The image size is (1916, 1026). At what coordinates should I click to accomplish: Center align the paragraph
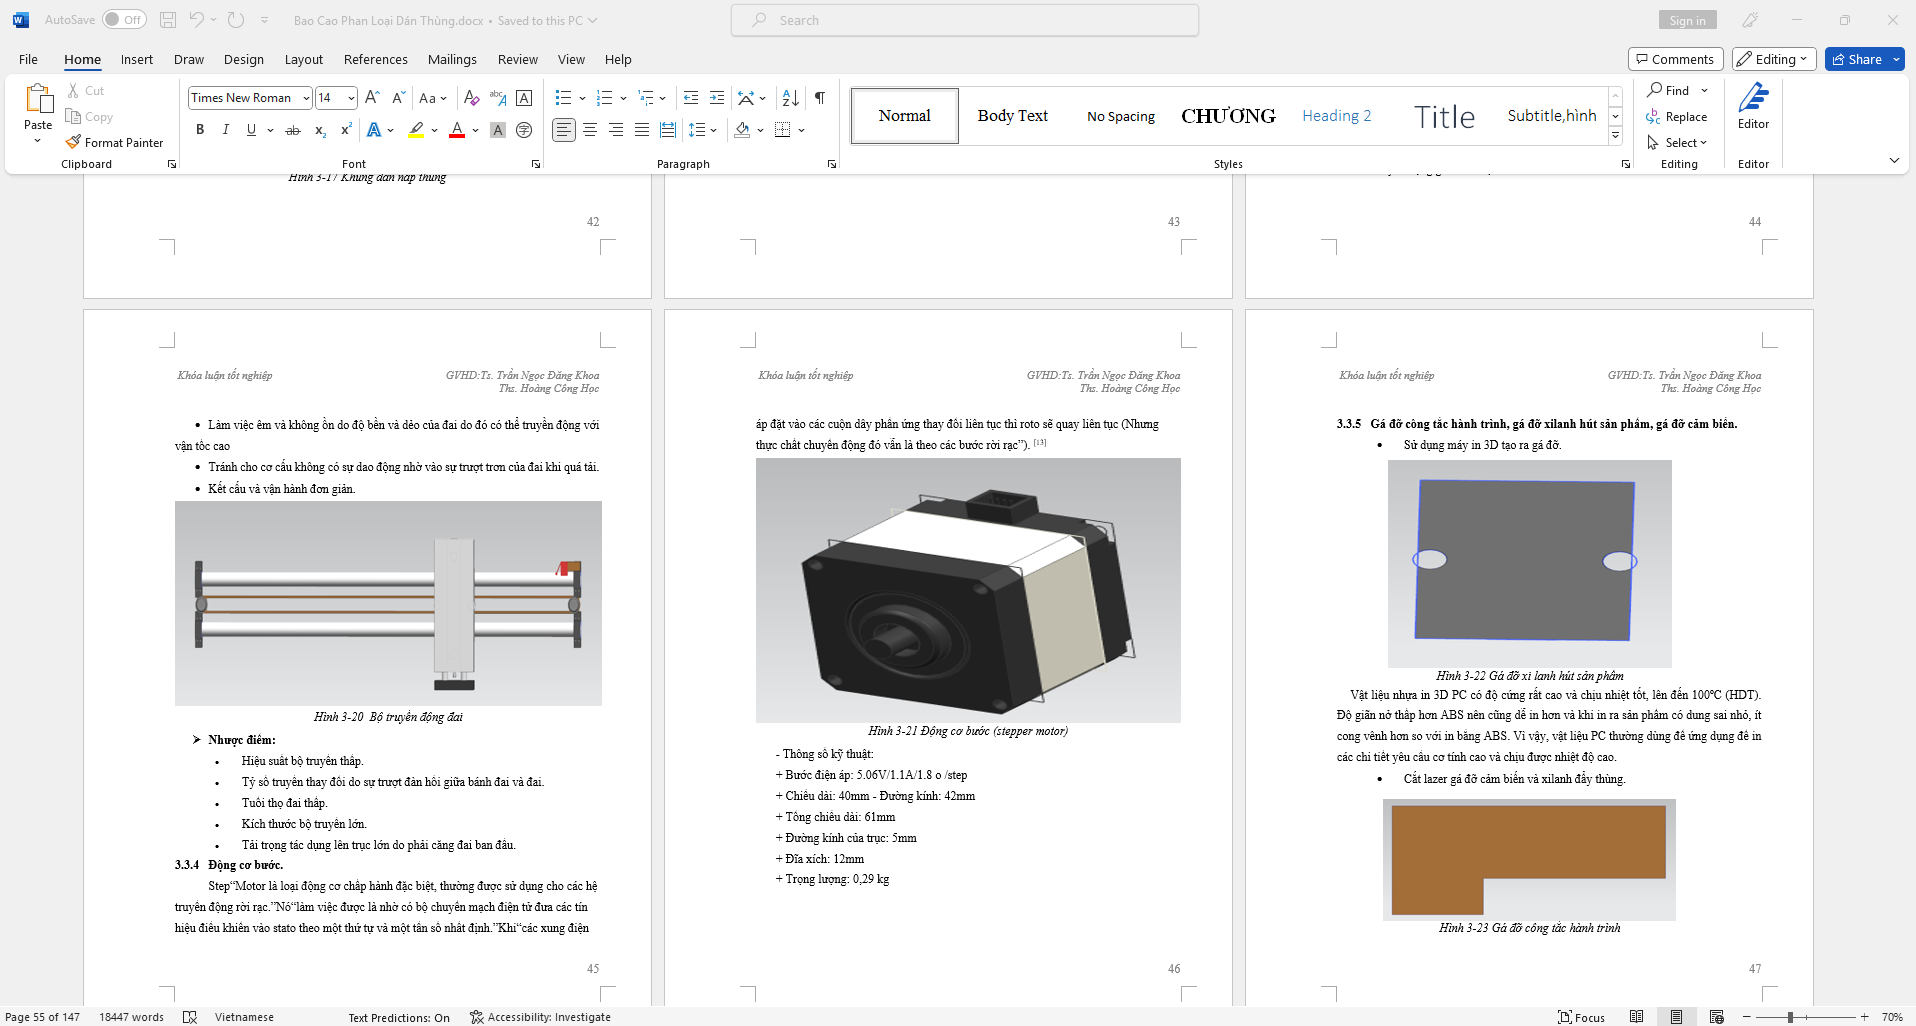[x=590, y=130]
